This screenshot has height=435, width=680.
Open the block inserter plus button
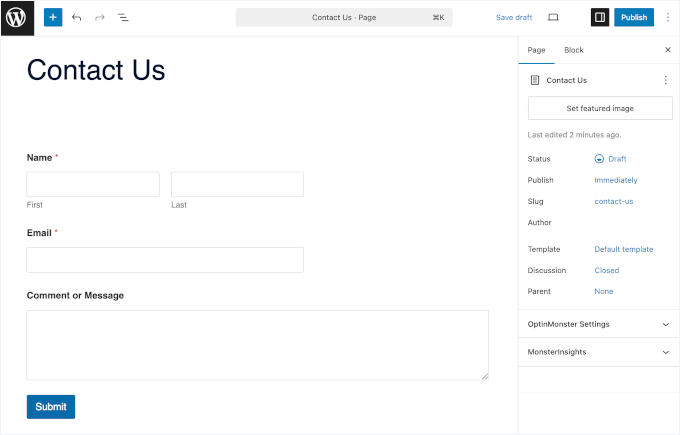pos(53,17)
